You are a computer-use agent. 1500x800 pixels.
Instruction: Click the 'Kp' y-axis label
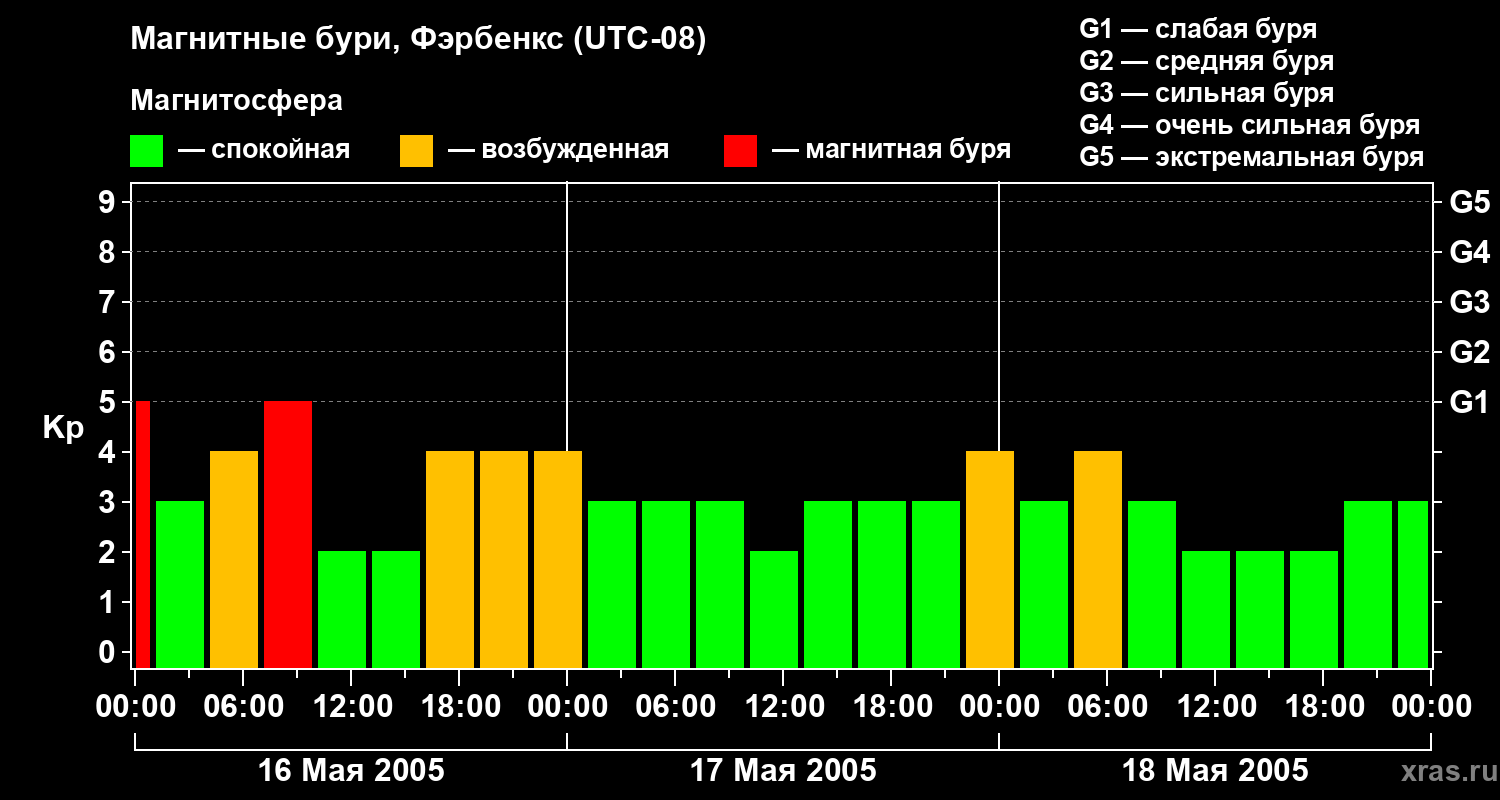click(x=63, y=429)
